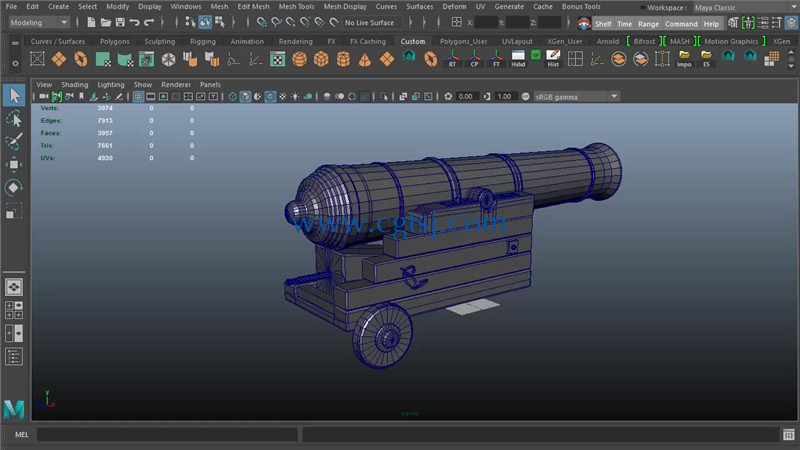Viewport: 800px width, 450px height.
Task: Toggle select by component type mode
Action: [x=219, y=22]
